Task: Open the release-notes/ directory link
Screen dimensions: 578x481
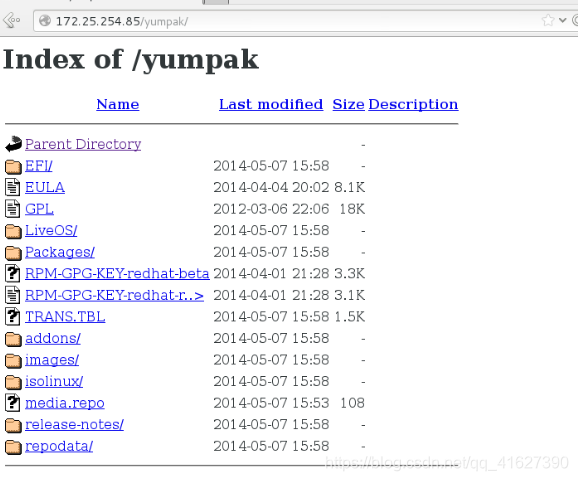Action: click(x=74, y=425)
